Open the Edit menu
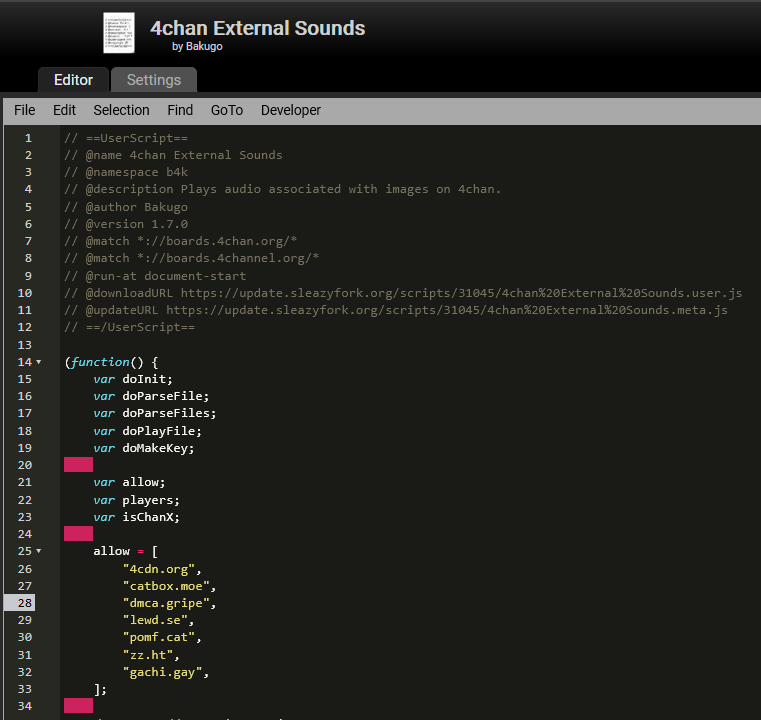The image size is (761, 720). click(x=65, y=110)
